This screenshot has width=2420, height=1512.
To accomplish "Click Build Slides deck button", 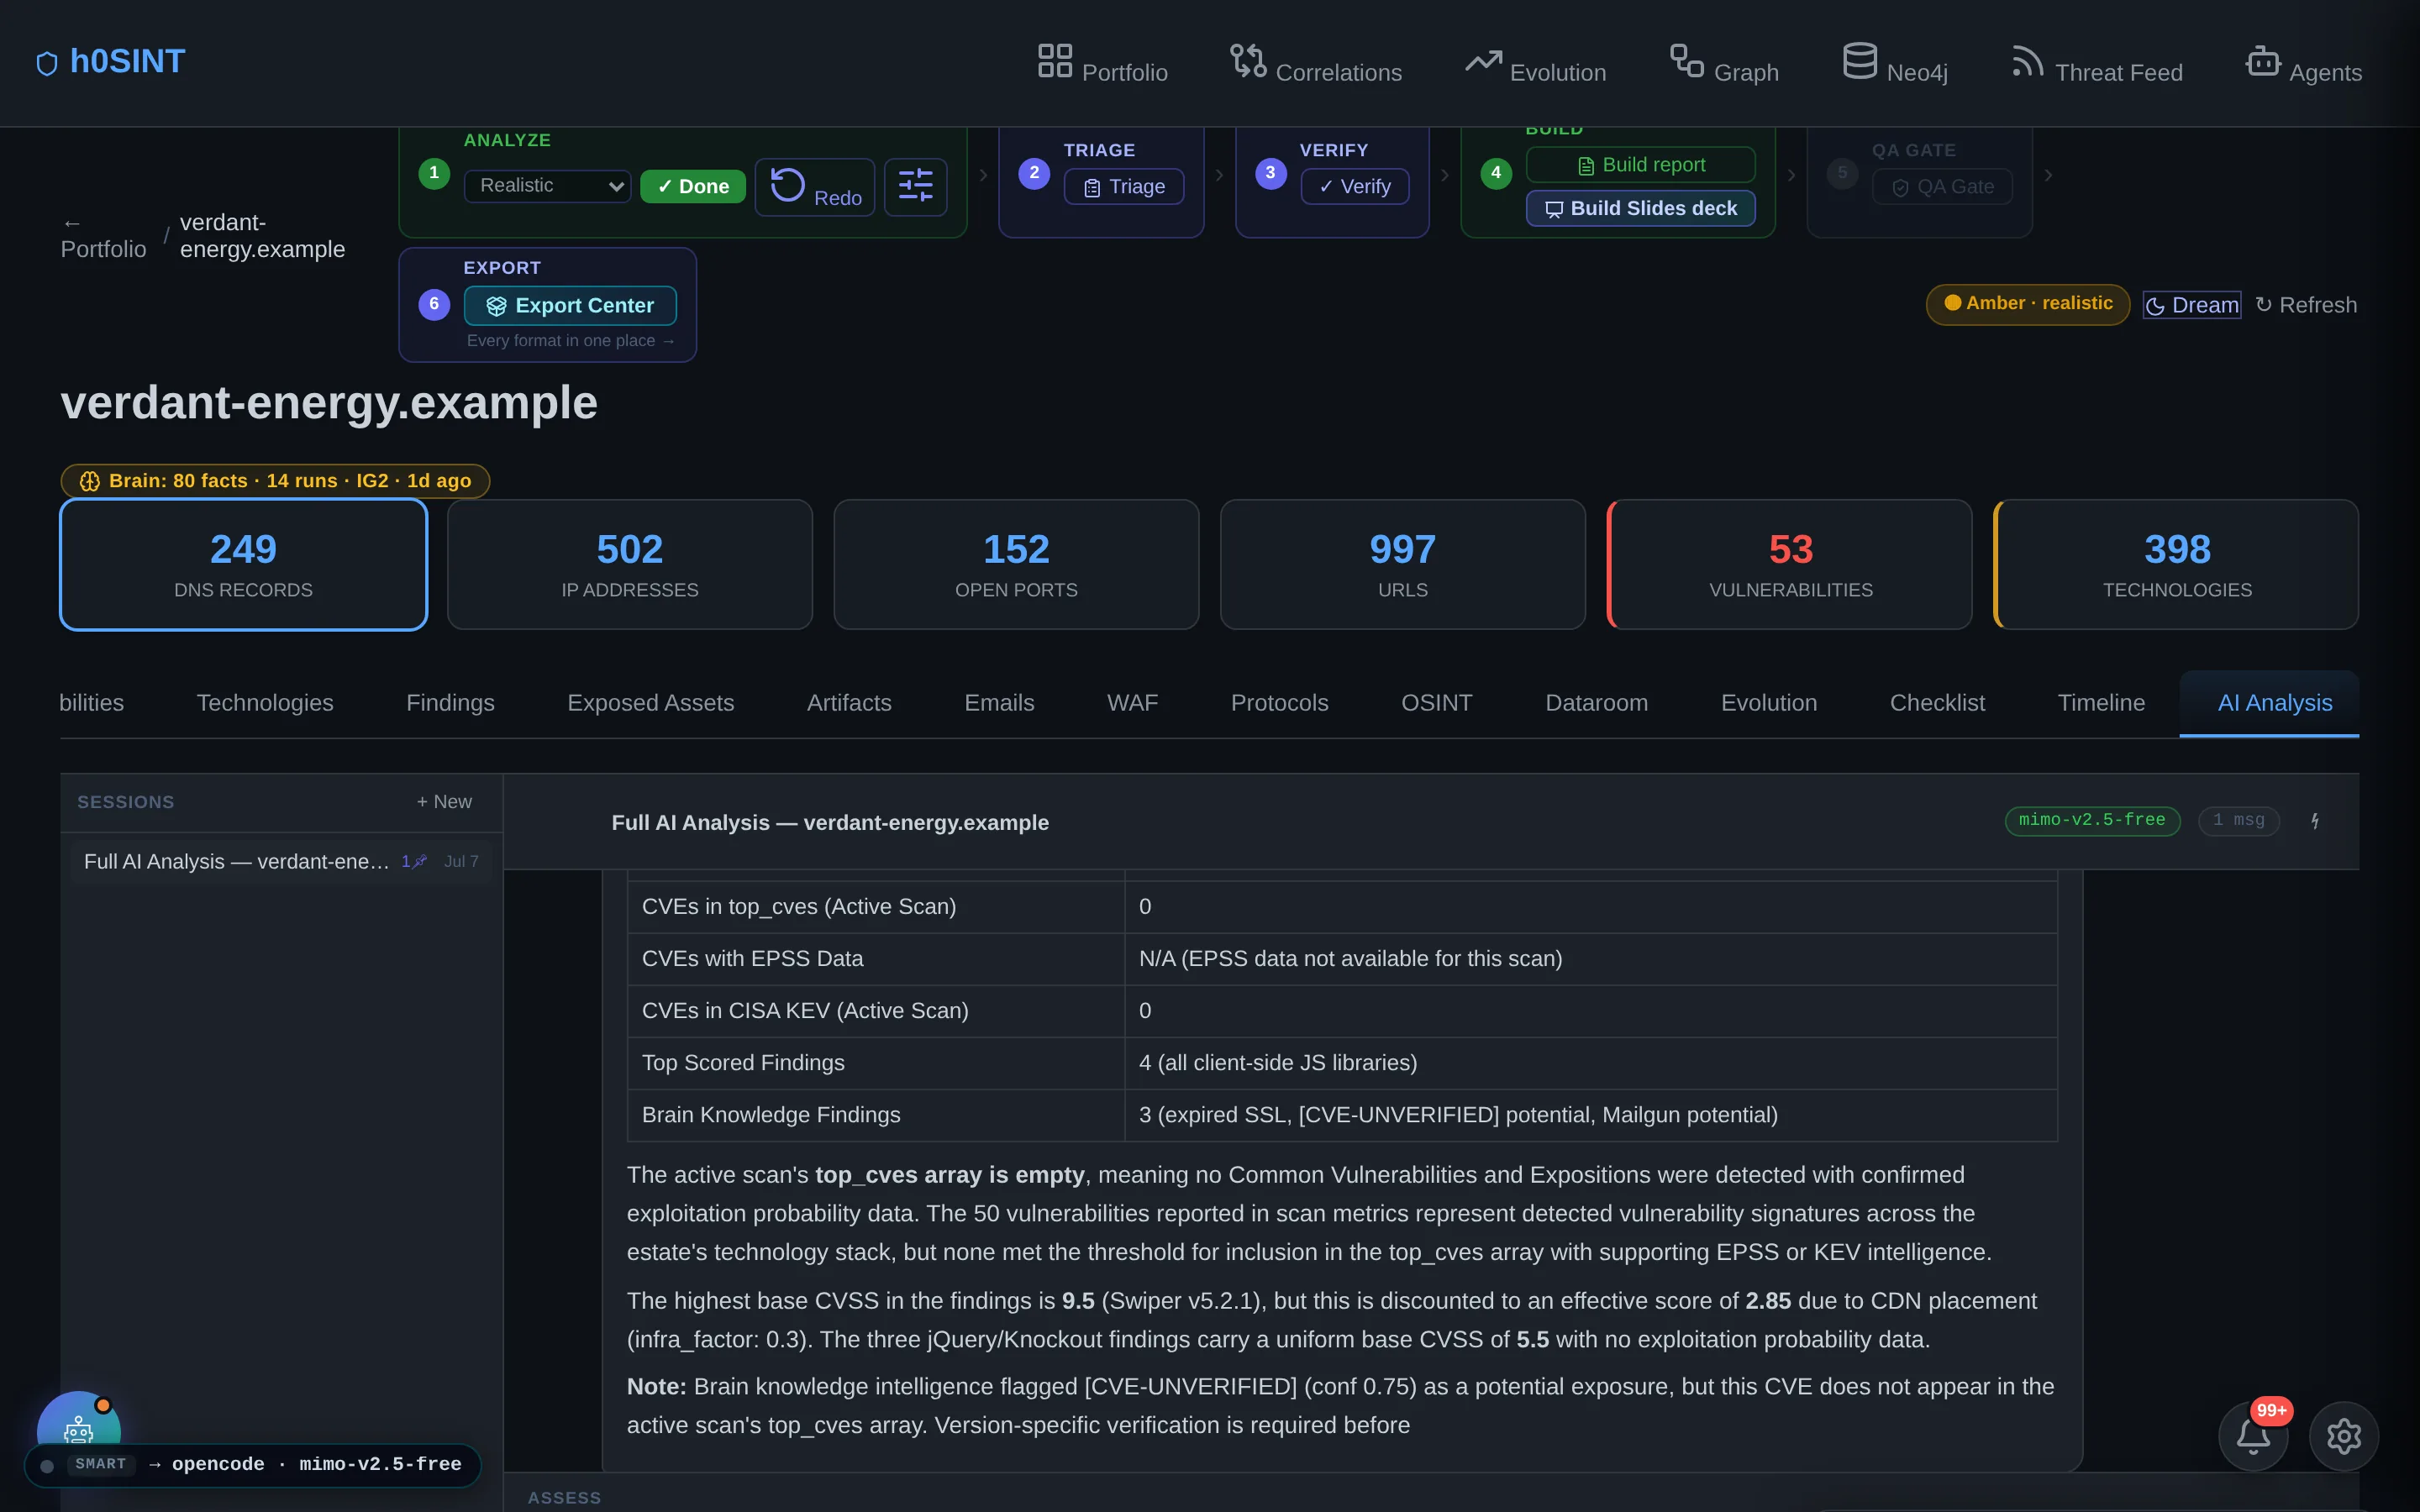I will [x=1640, y=208].
